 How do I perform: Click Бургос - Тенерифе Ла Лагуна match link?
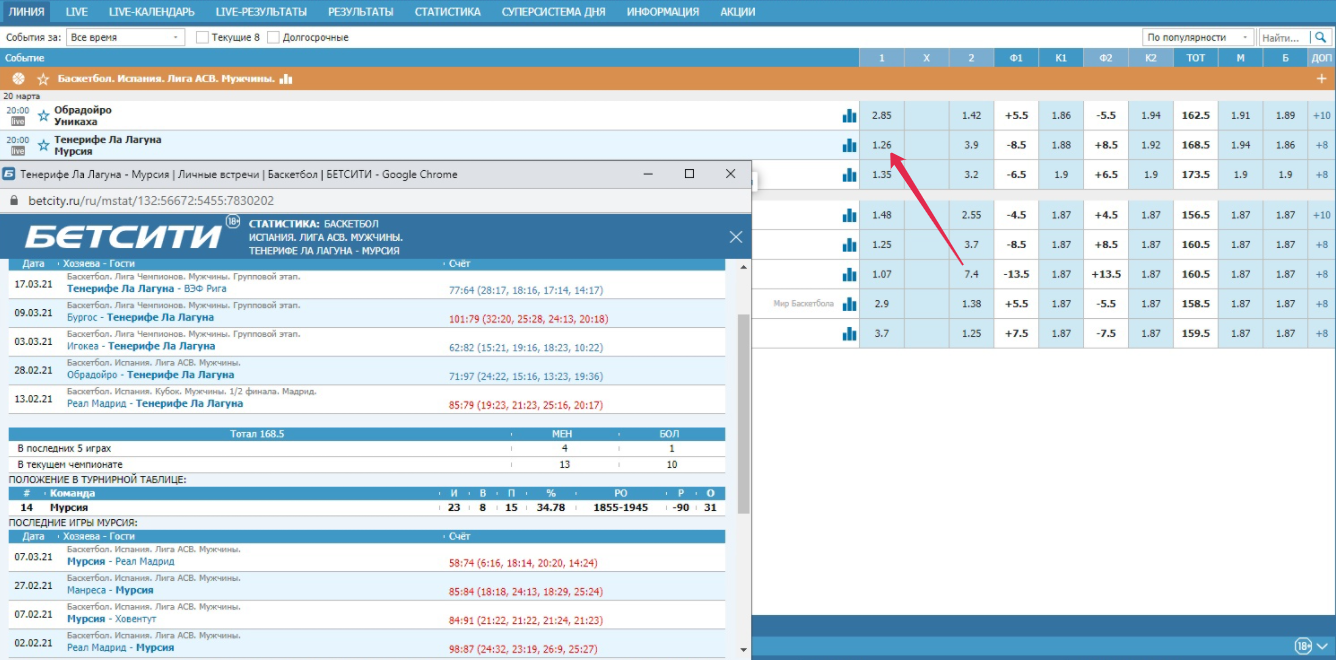140,318
